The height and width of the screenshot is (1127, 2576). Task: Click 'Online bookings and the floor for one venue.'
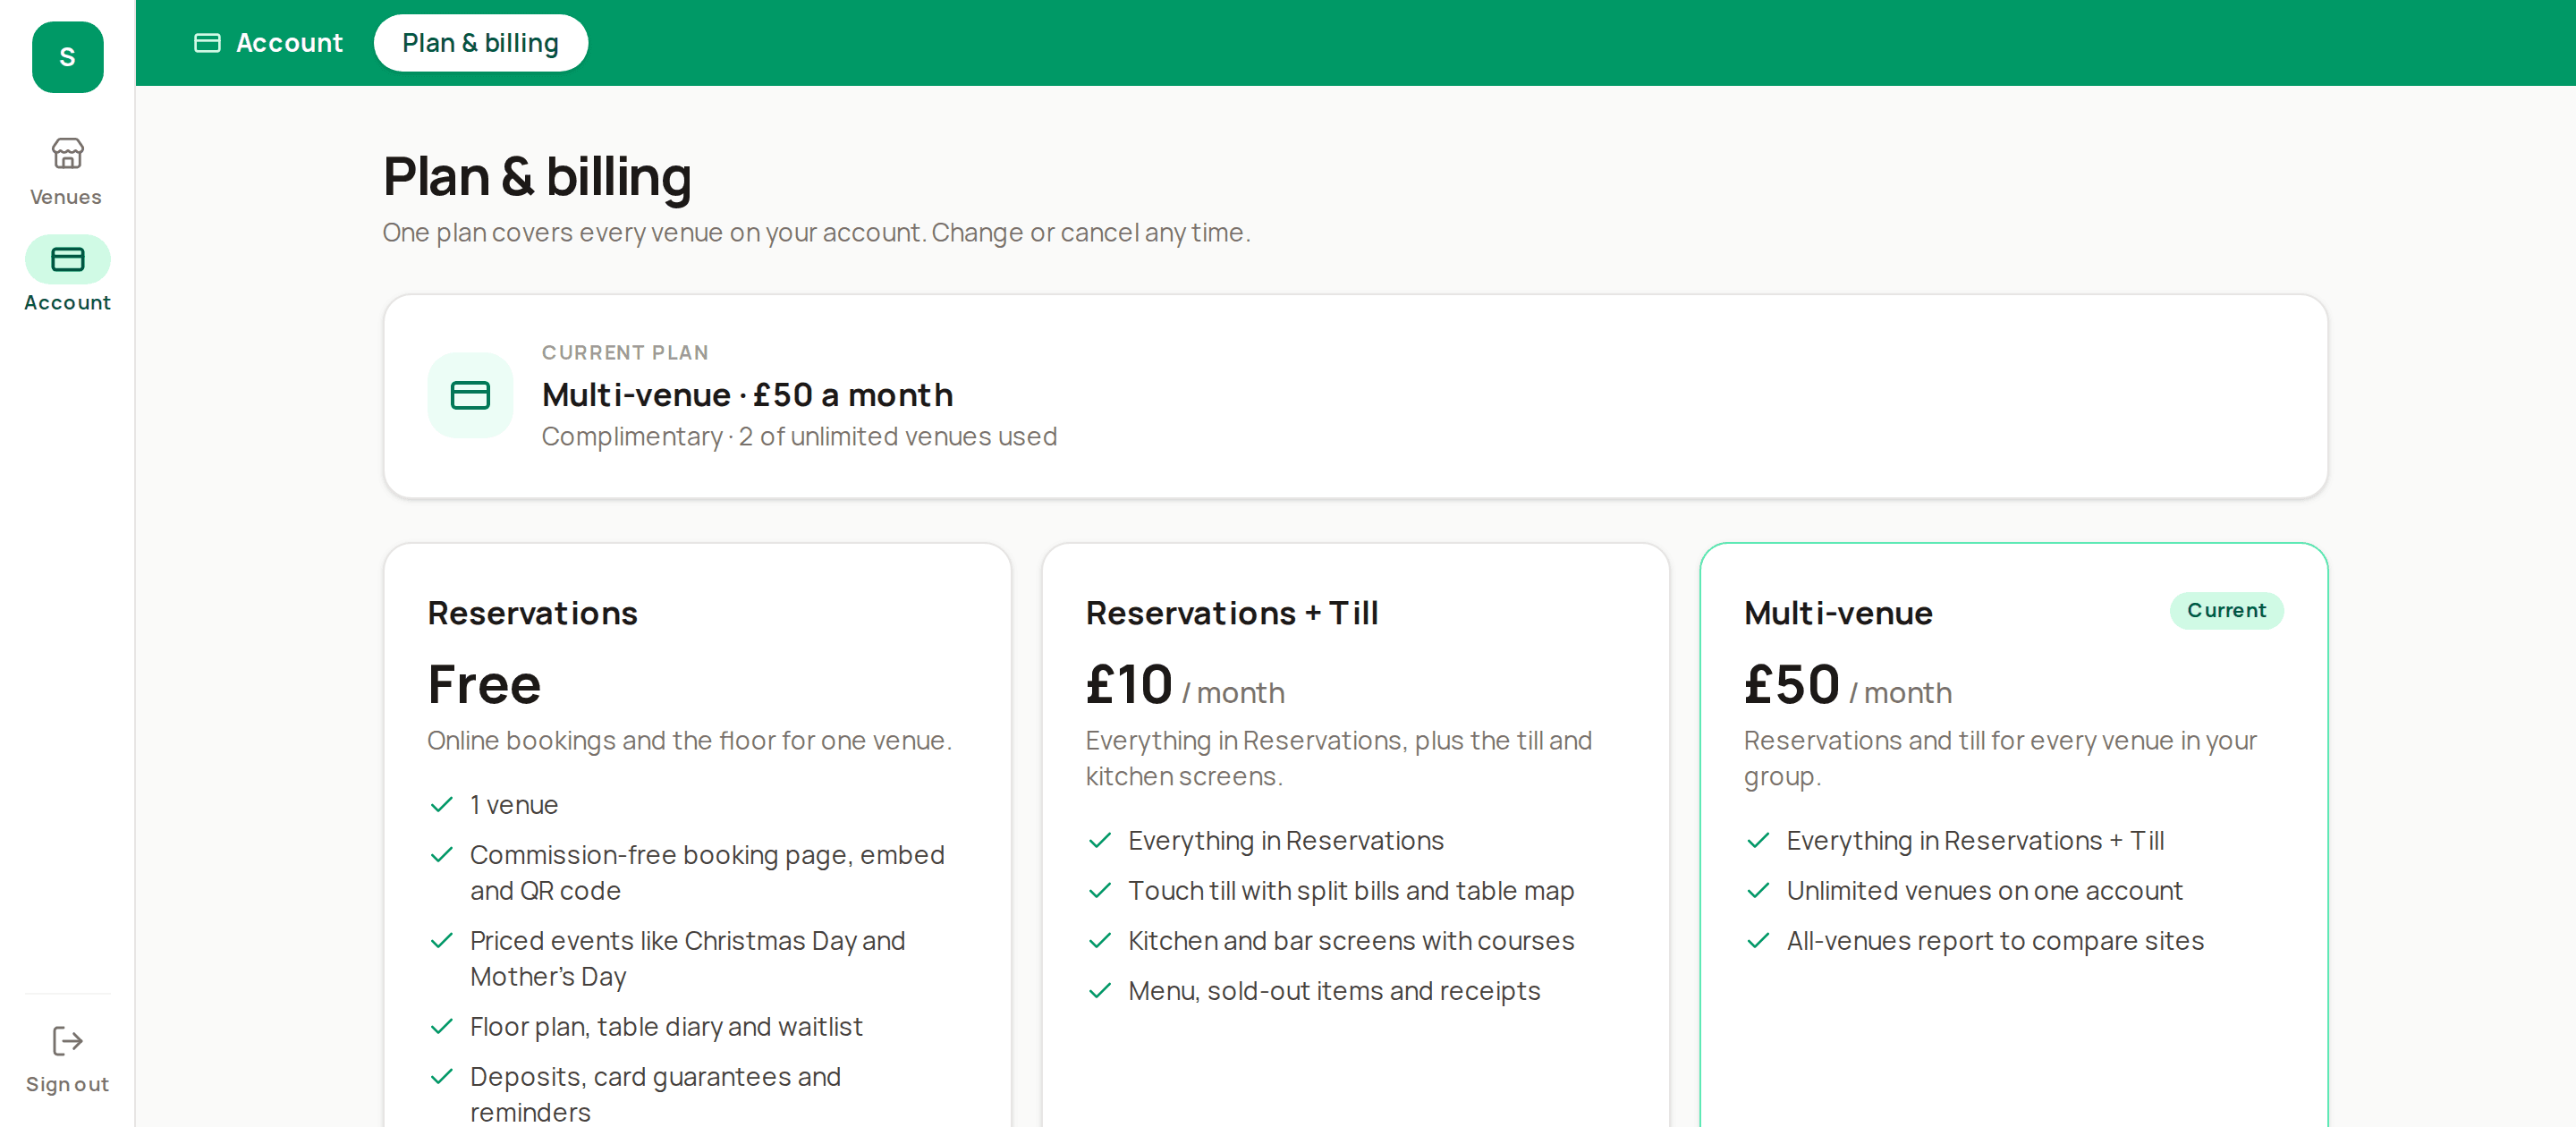pyautogui.click(x=689, y=741)
